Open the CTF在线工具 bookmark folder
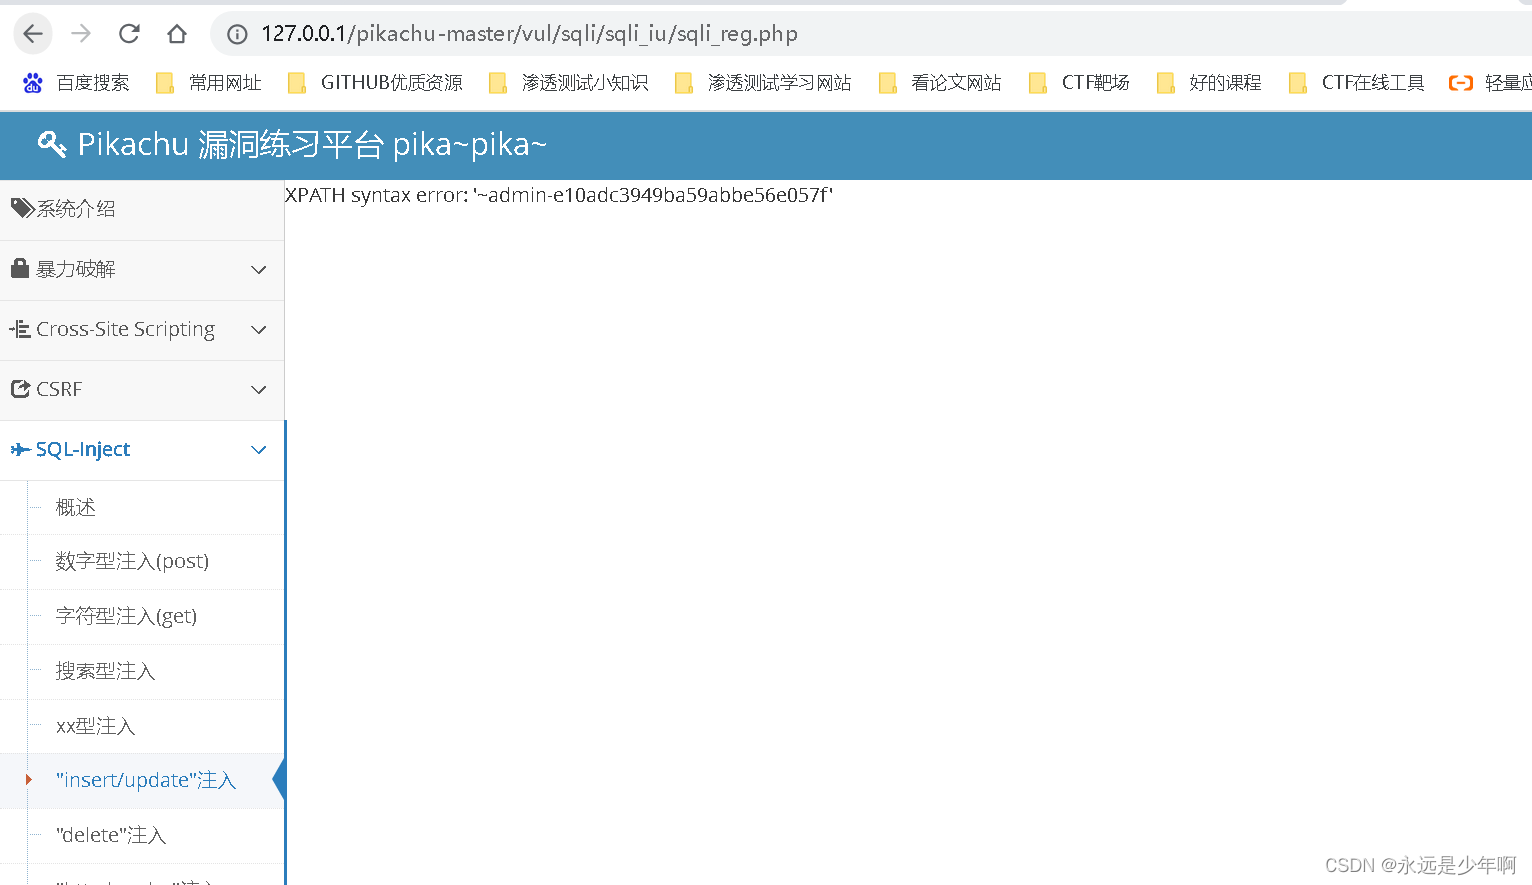The width and height of the screenshot is (1532, 885). 1356,83
